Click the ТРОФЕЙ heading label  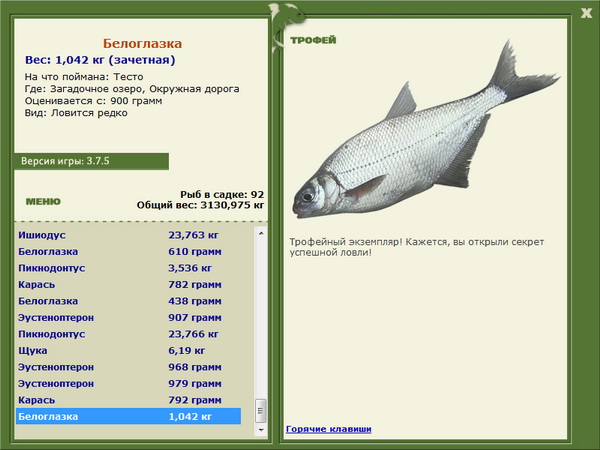(313, 40)
